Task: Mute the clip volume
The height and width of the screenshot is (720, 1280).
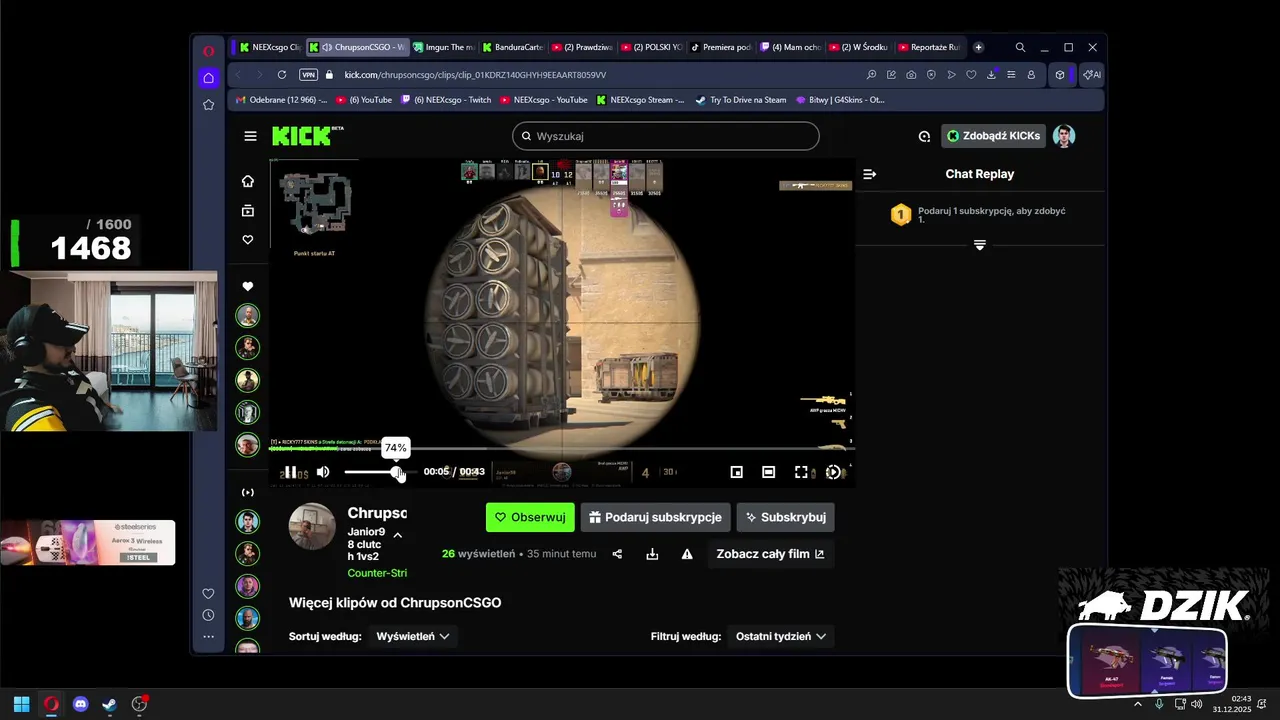Action: [323, 472]
